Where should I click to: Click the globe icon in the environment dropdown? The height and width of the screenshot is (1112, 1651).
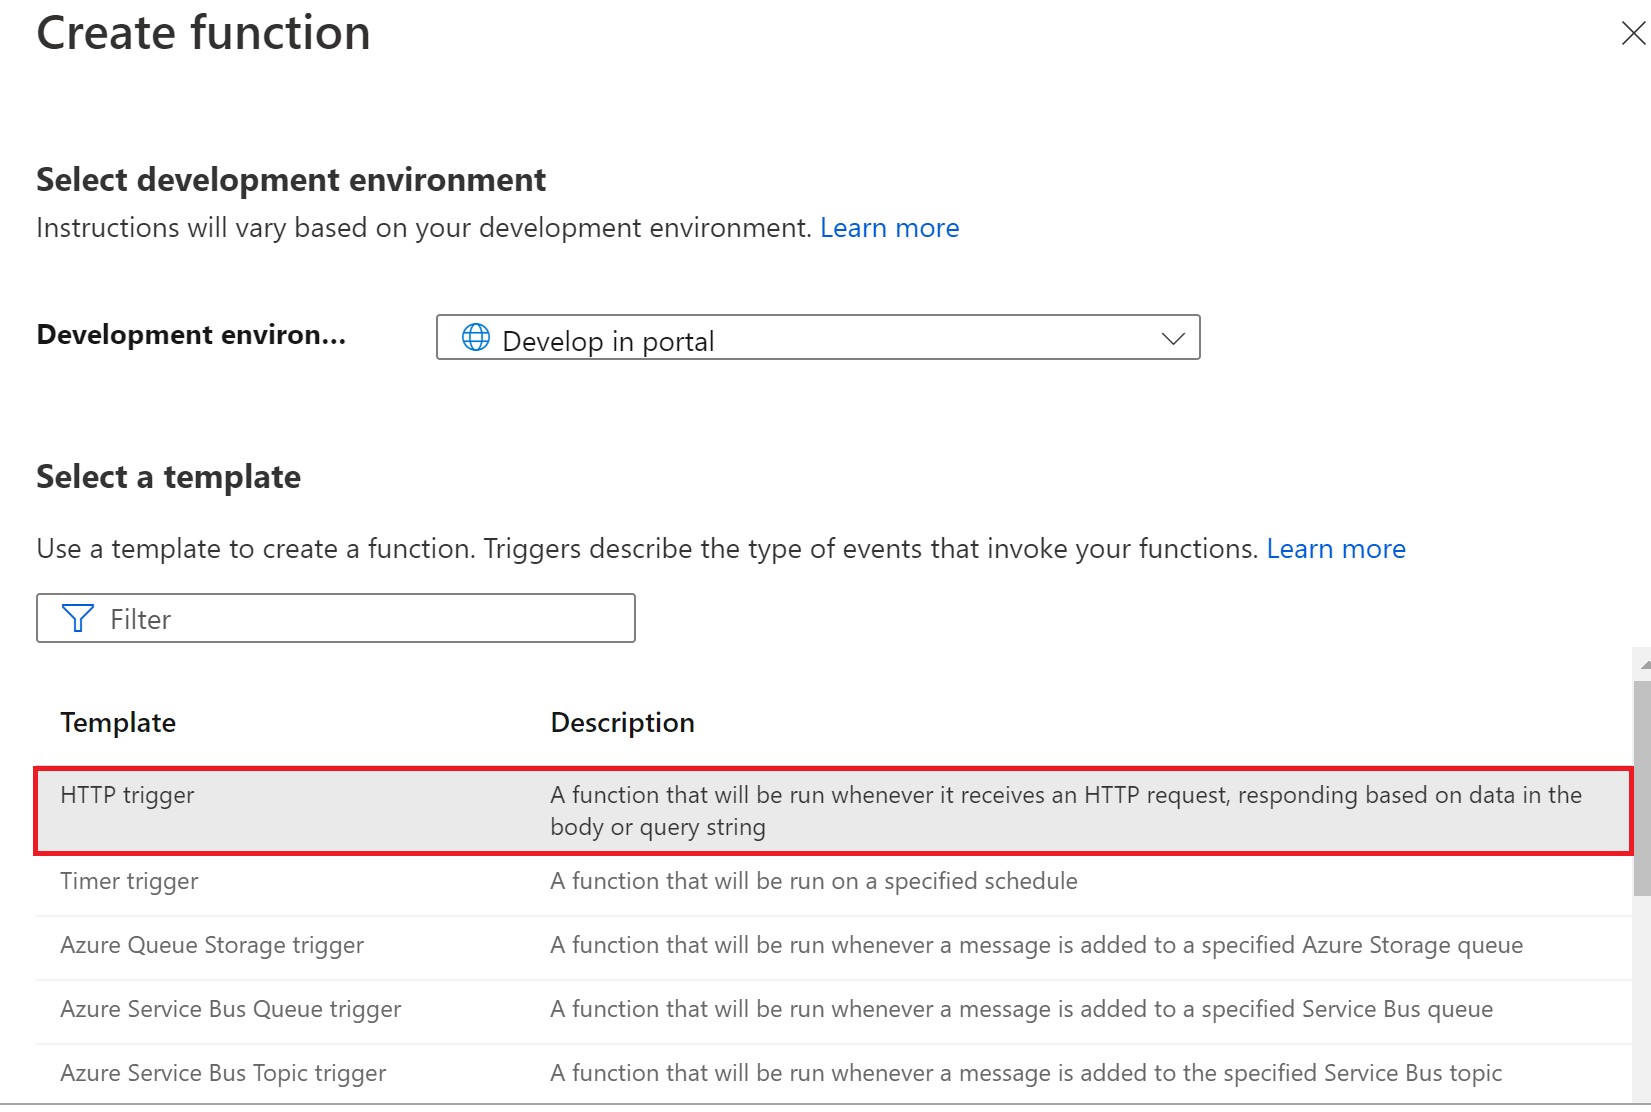point(476,338)
